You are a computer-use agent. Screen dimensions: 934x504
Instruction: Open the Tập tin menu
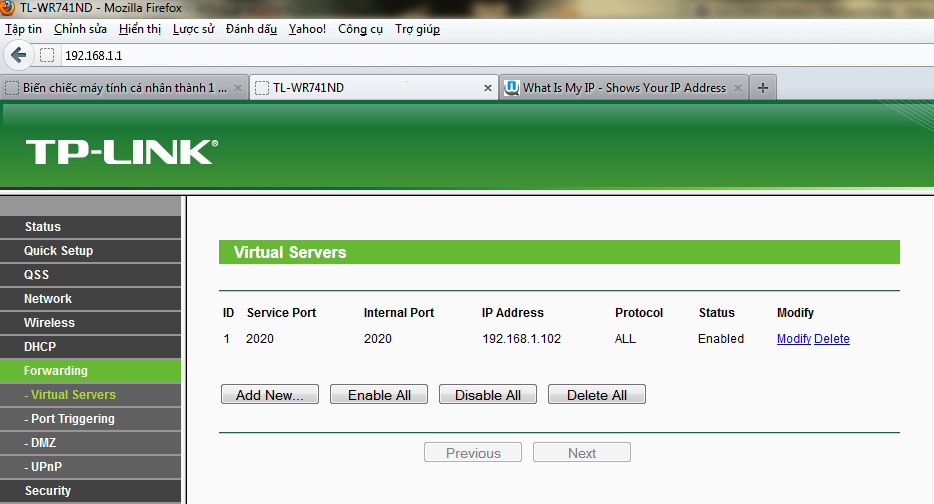click(x=23, y=29)
